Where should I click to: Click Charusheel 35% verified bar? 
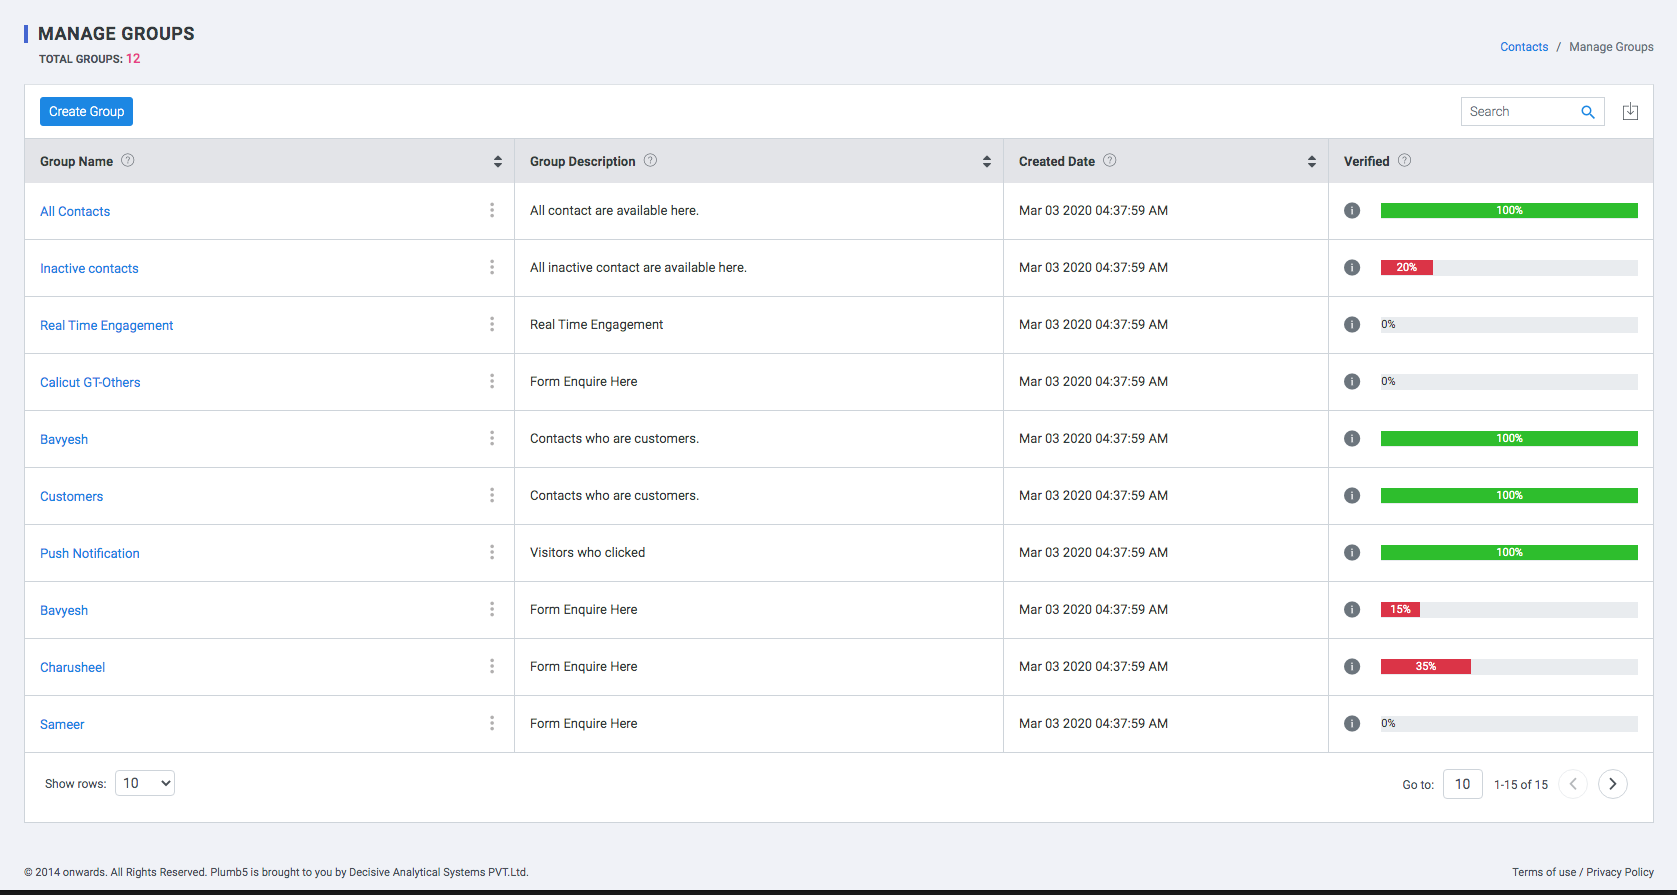[x=1426, y=666]
